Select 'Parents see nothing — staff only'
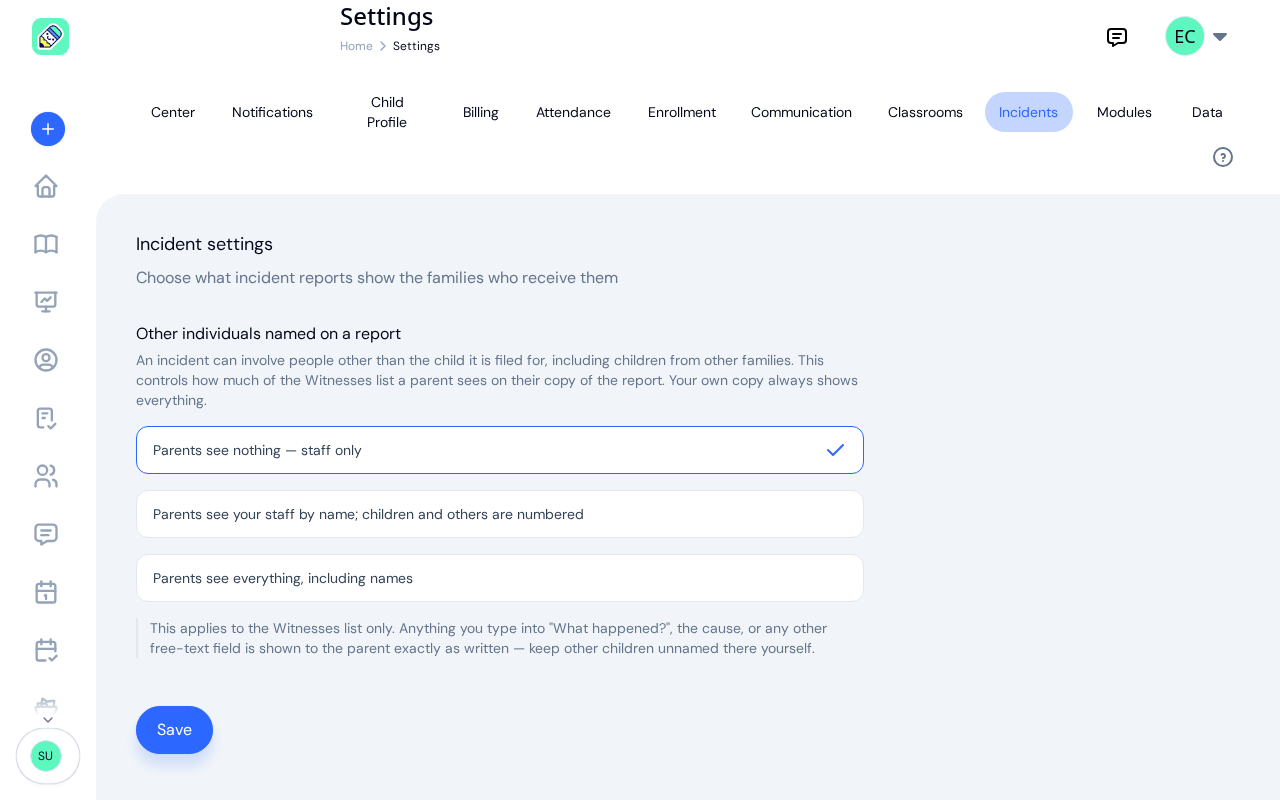 (500, 450)
